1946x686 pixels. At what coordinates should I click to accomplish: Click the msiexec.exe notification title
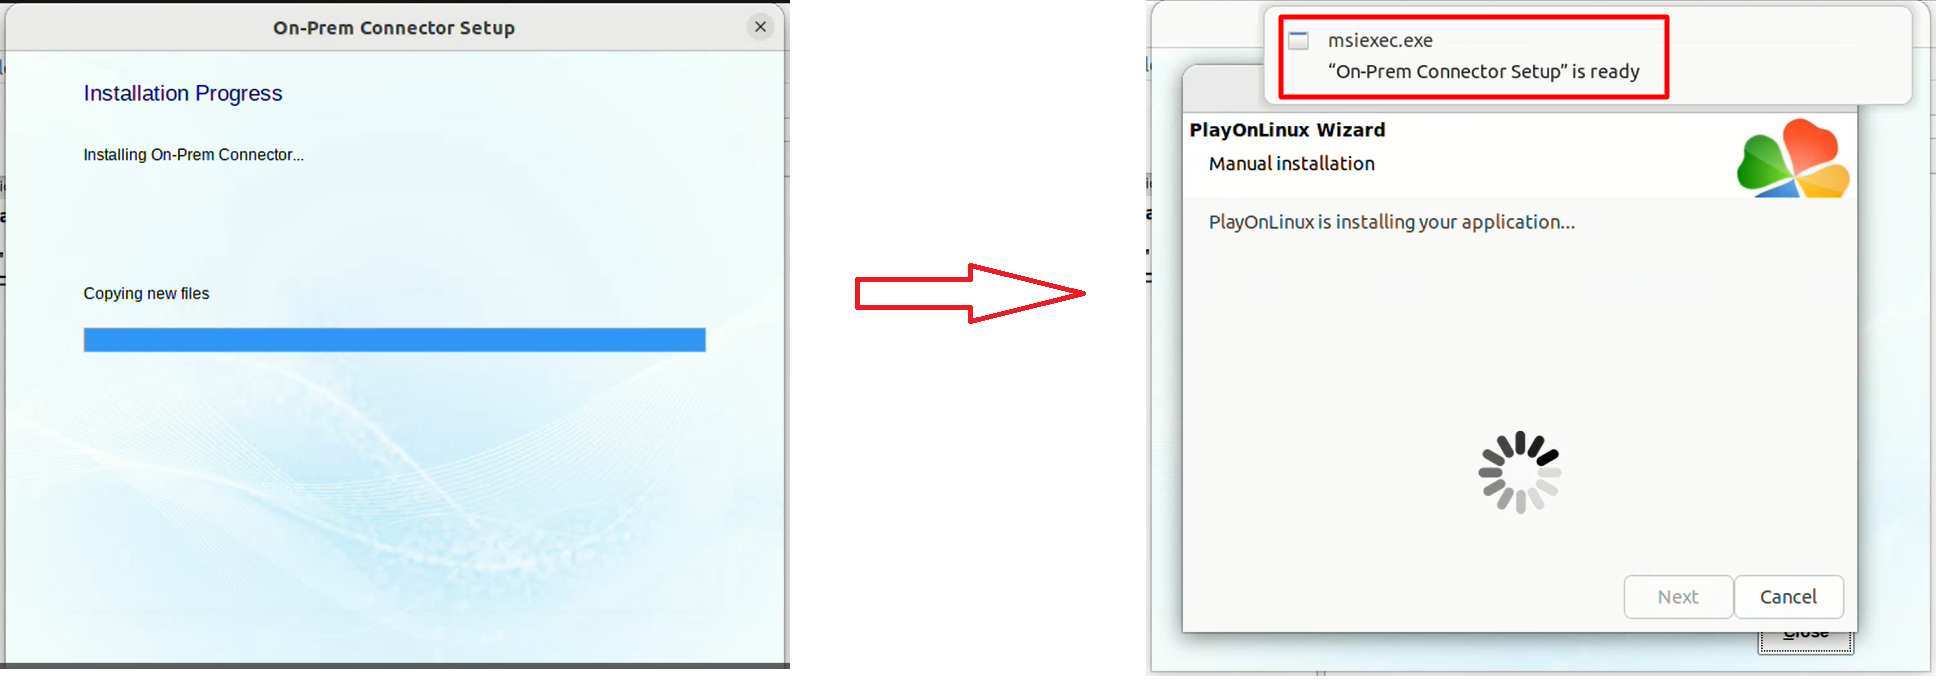1380,41
